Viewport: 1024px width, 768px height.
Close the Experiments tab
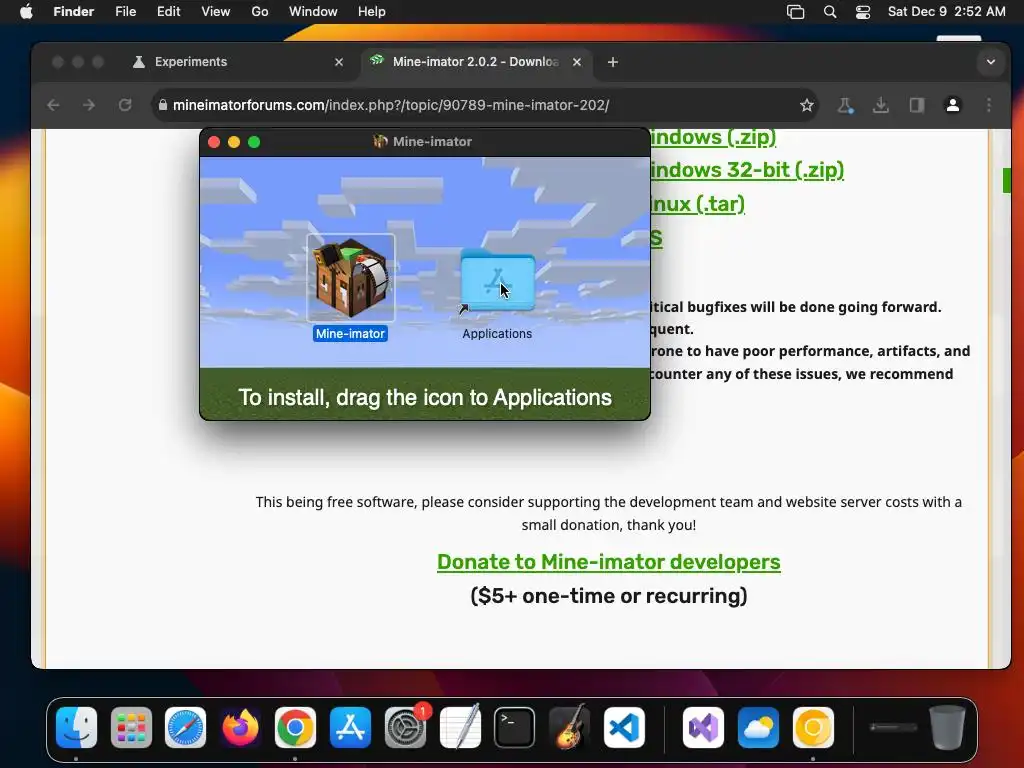[339, 62]
